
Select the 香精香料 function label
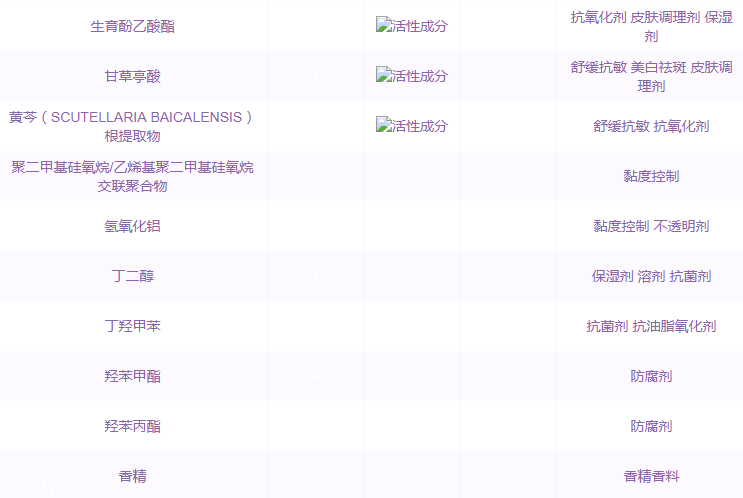(651, 476)
